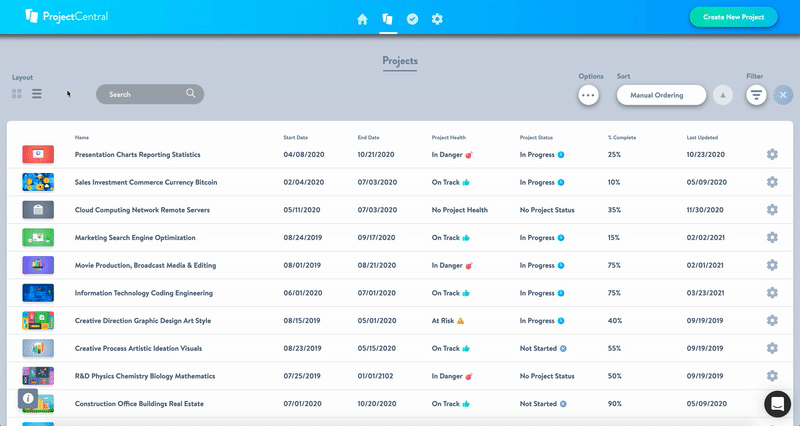
Task: Open settings gear for Information Technology Coding Engineering
Action: pos(772,293)
